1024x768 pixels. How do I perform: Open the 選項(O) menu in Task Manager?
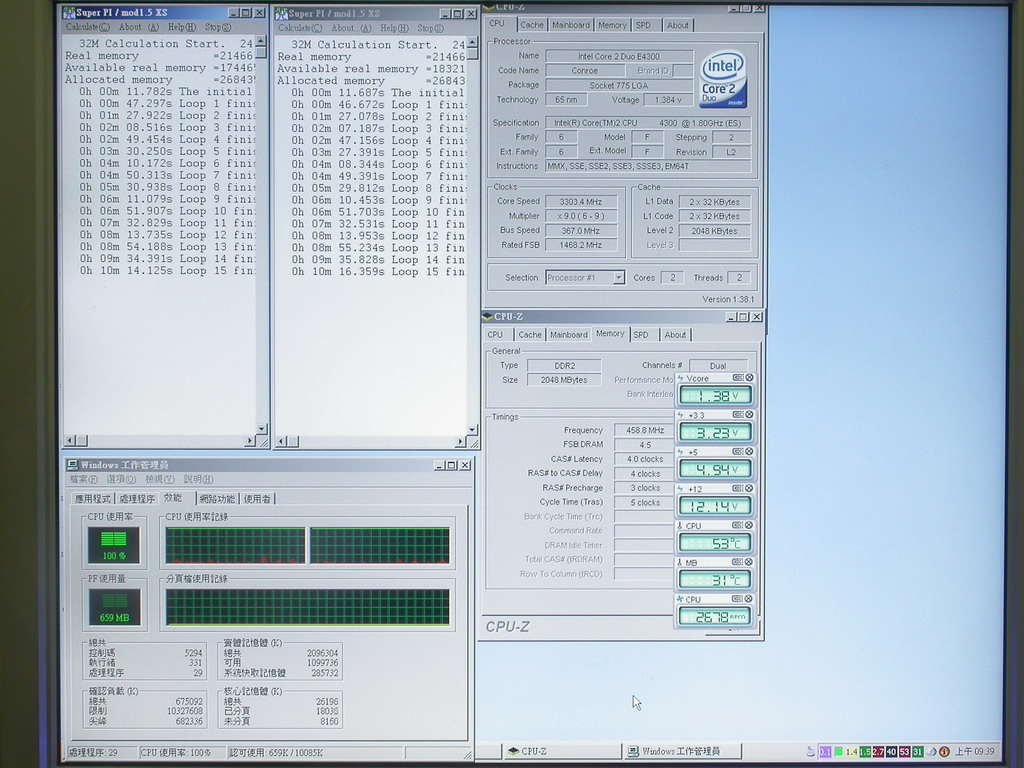pos(121,479)
